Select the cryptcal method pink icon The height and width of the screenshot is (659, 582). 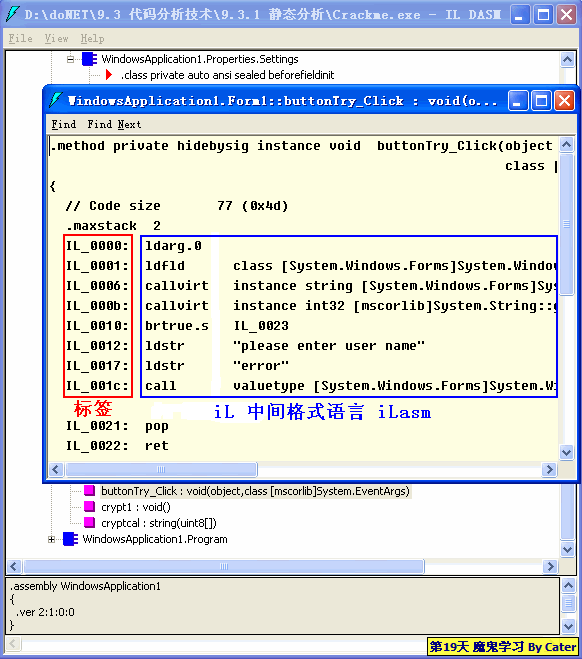click(x=89, y=522)
